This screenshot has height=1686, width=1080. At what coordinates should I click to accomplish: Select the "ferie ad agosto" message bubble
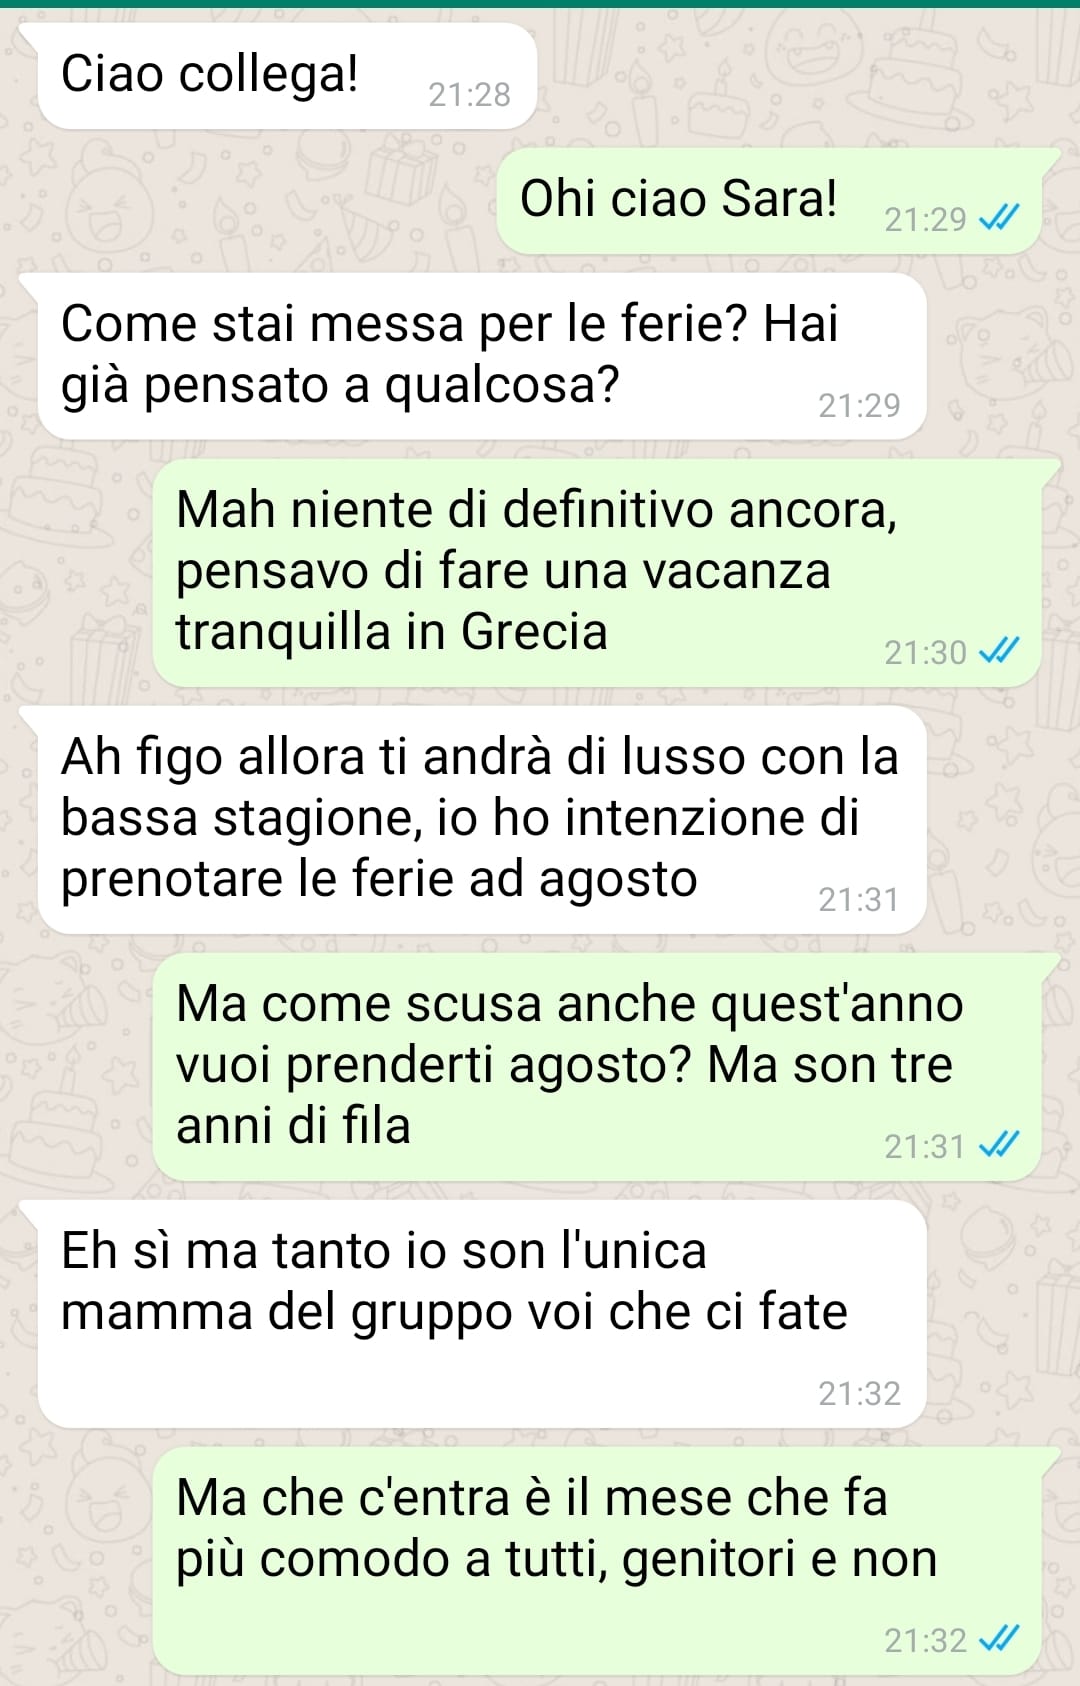(x=482, y=819)
